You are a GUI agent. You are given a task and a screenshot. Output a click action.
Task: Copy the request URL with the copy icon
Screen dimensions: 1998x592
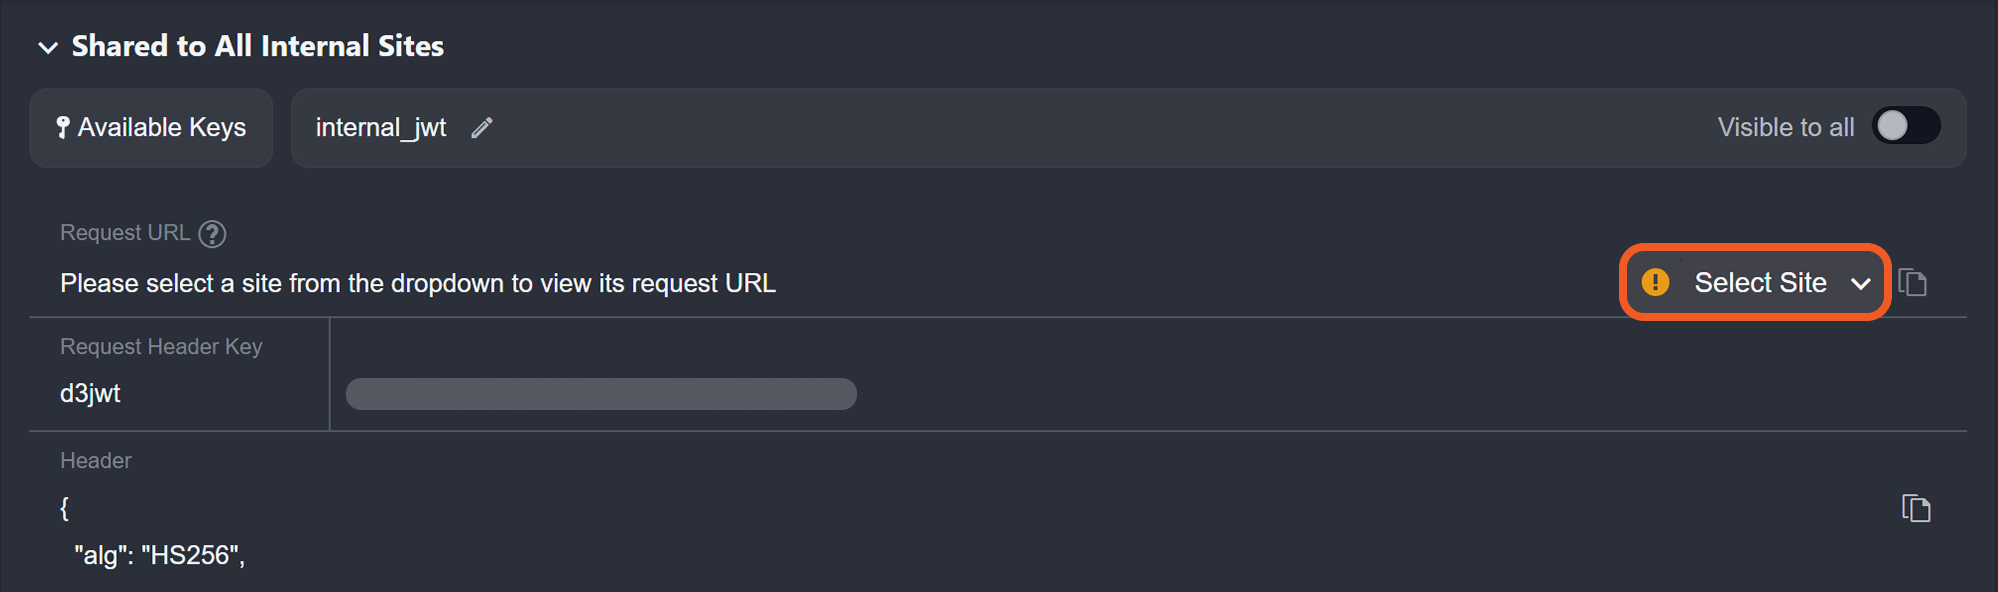(1912, 283)
